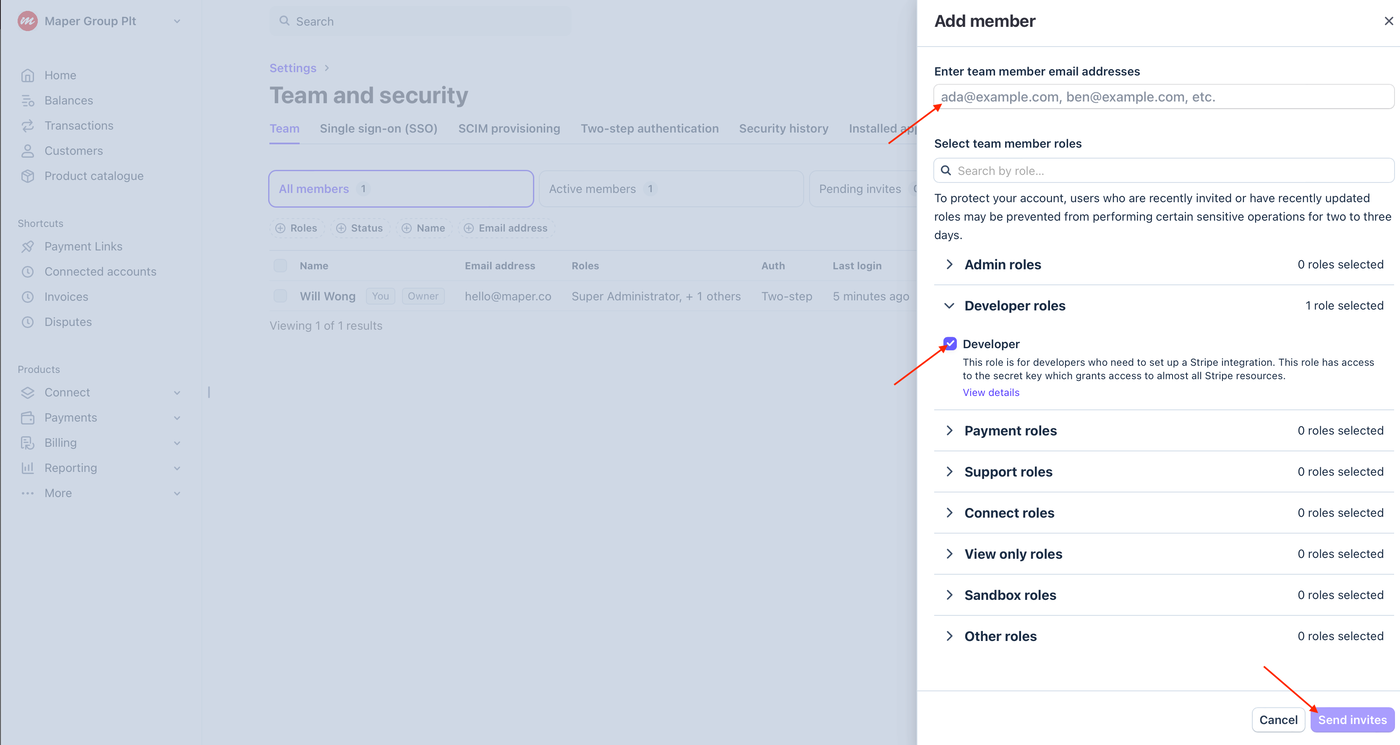The height and width of the screenshot is (745, 1400).
Task: Click the Transactions arrows icon
Action: click(x=28, y=126)
